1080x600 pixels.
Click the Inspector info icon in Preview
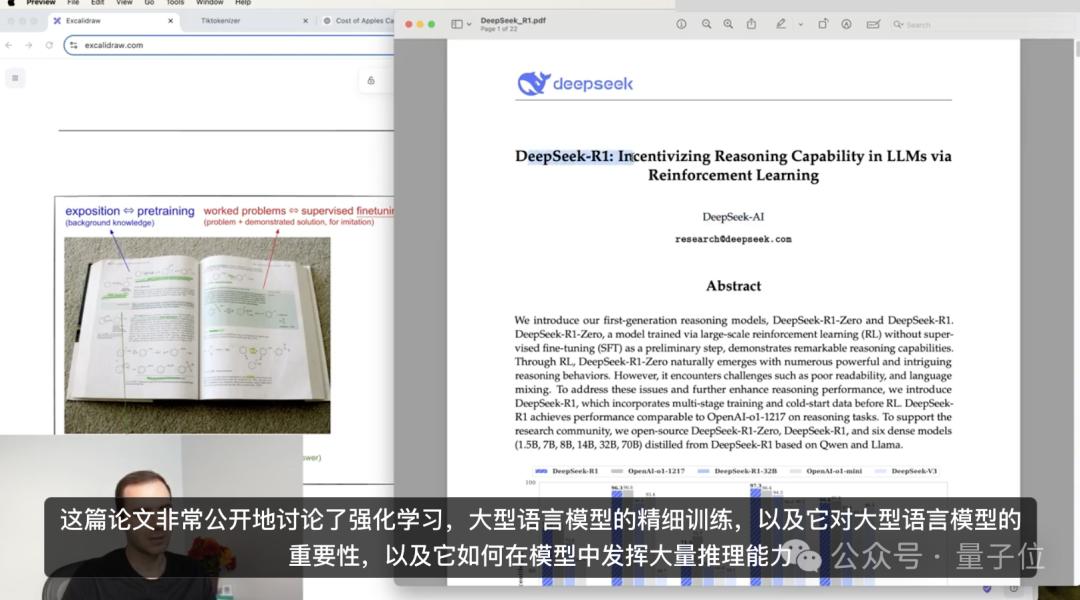[681, 24]
